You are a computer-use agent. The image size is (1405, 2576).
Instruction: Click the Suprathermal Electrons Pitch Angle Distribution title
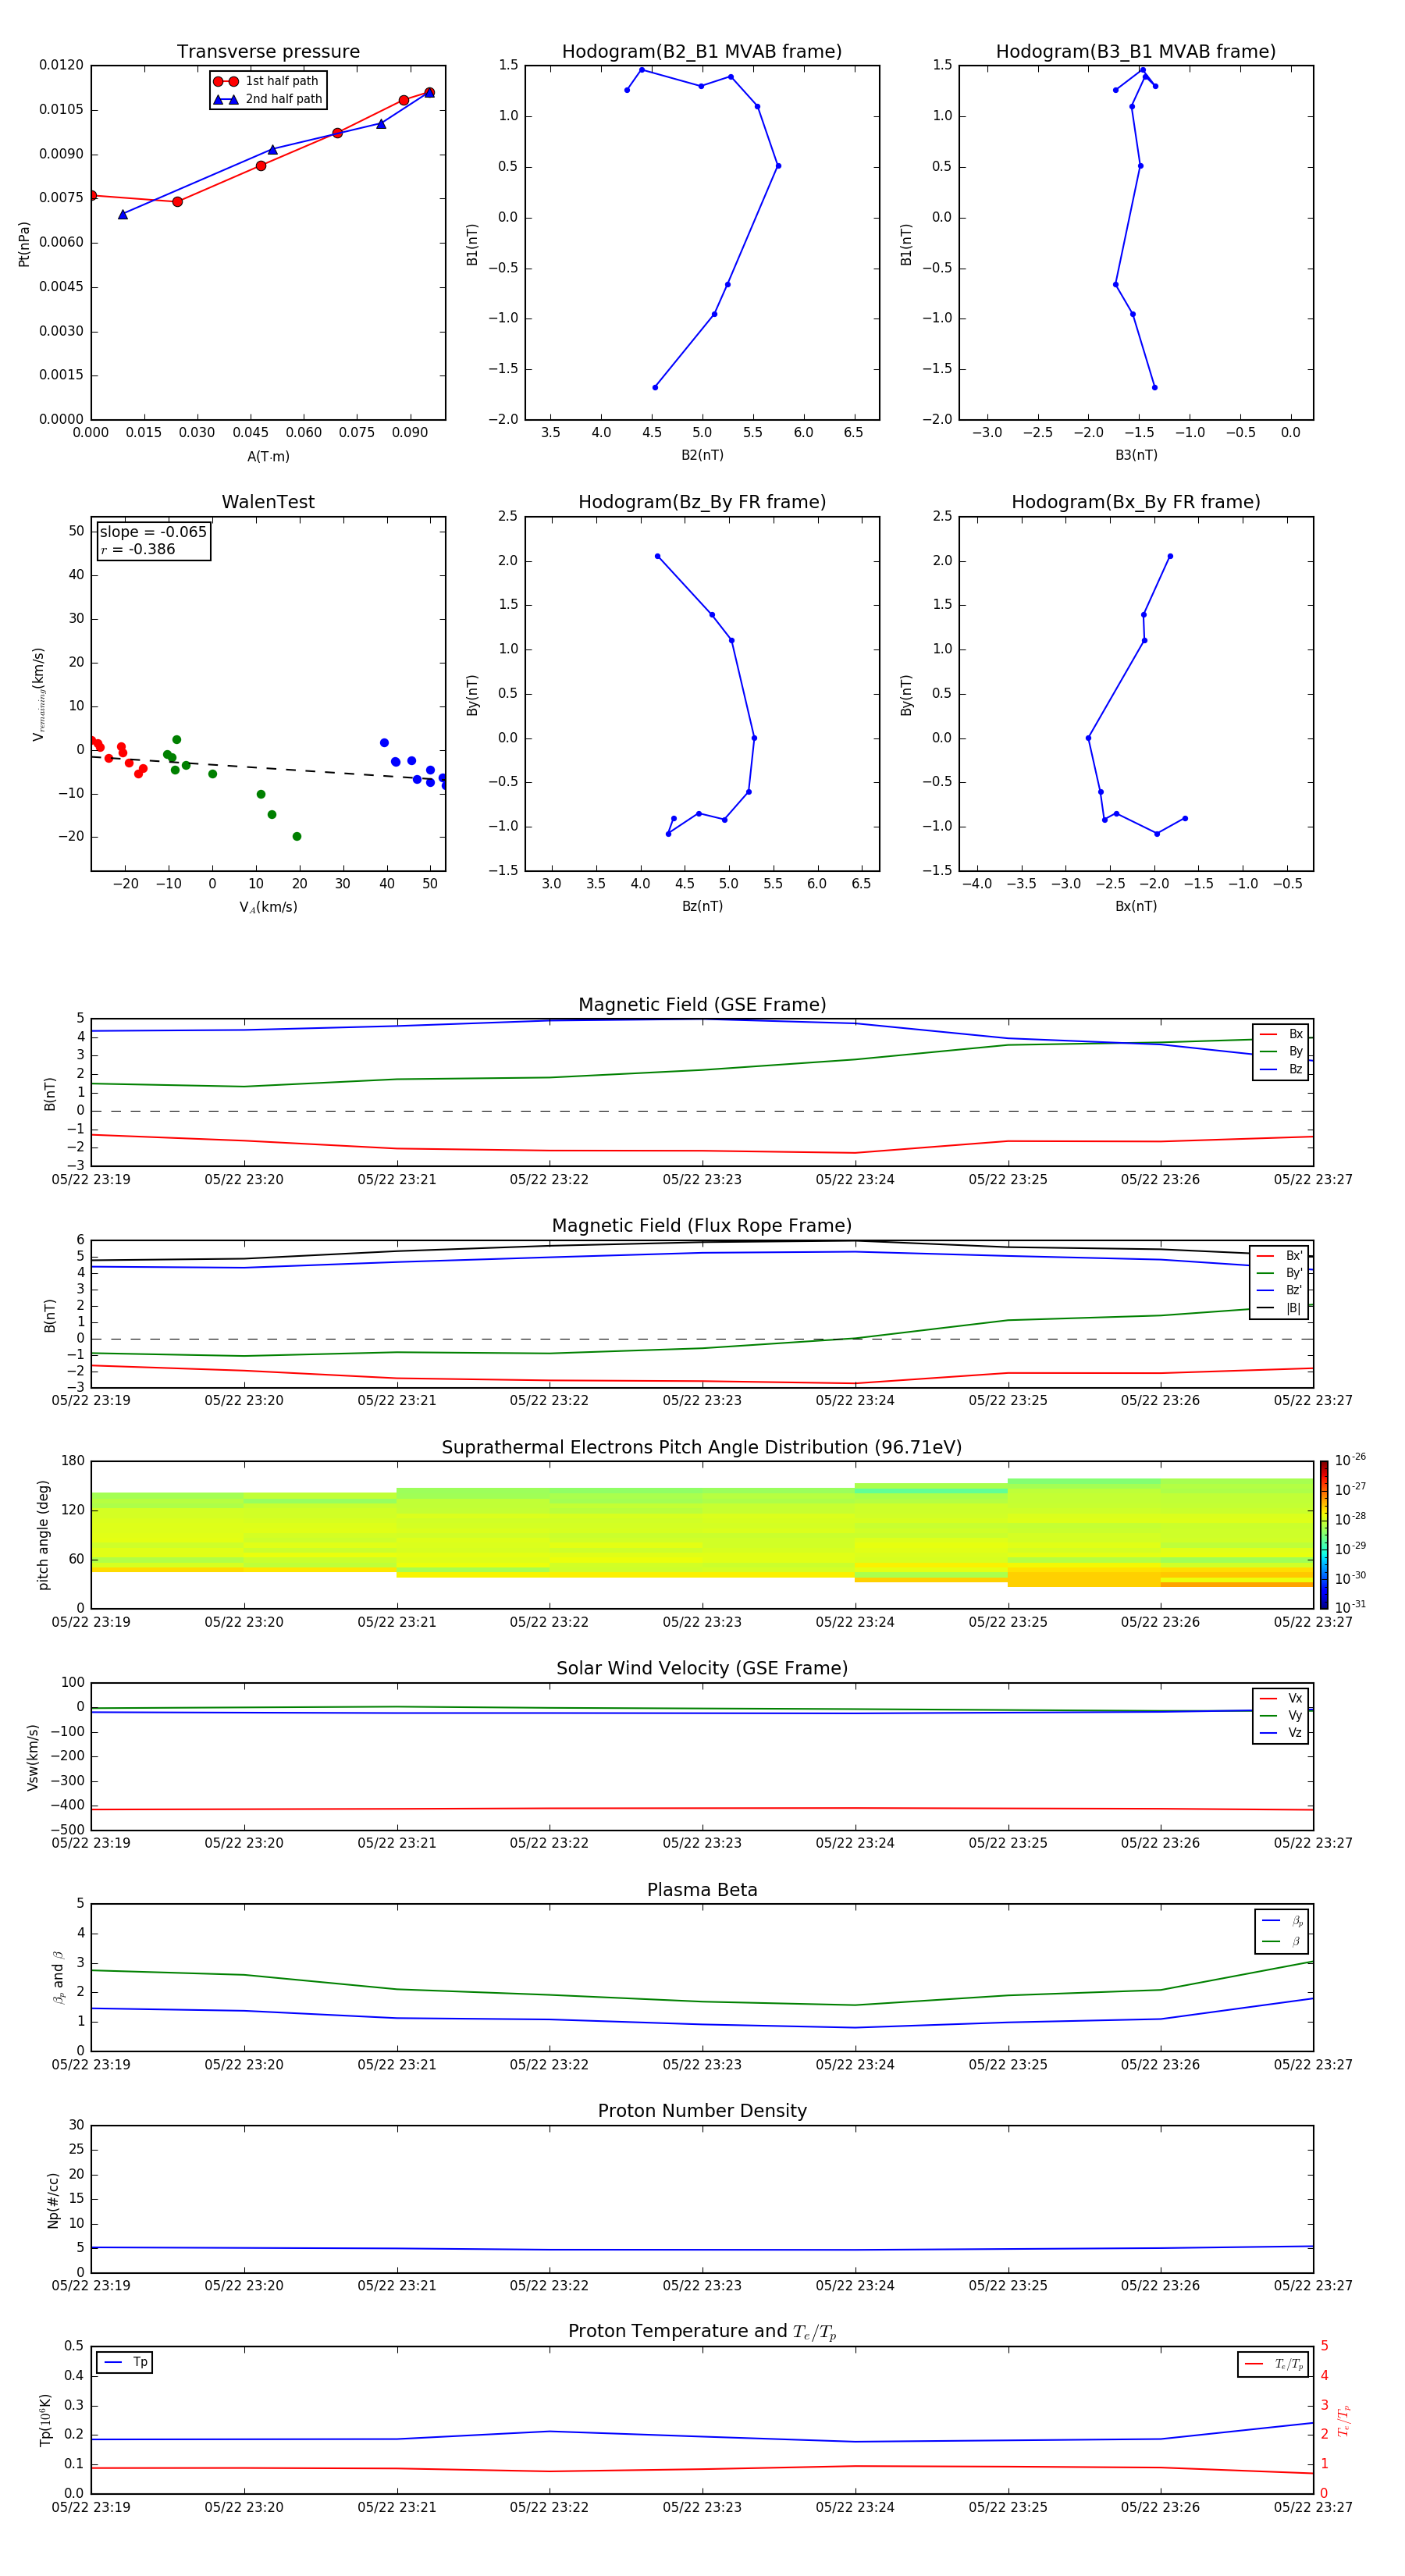pyautogui.click(x=702, y=1447)
